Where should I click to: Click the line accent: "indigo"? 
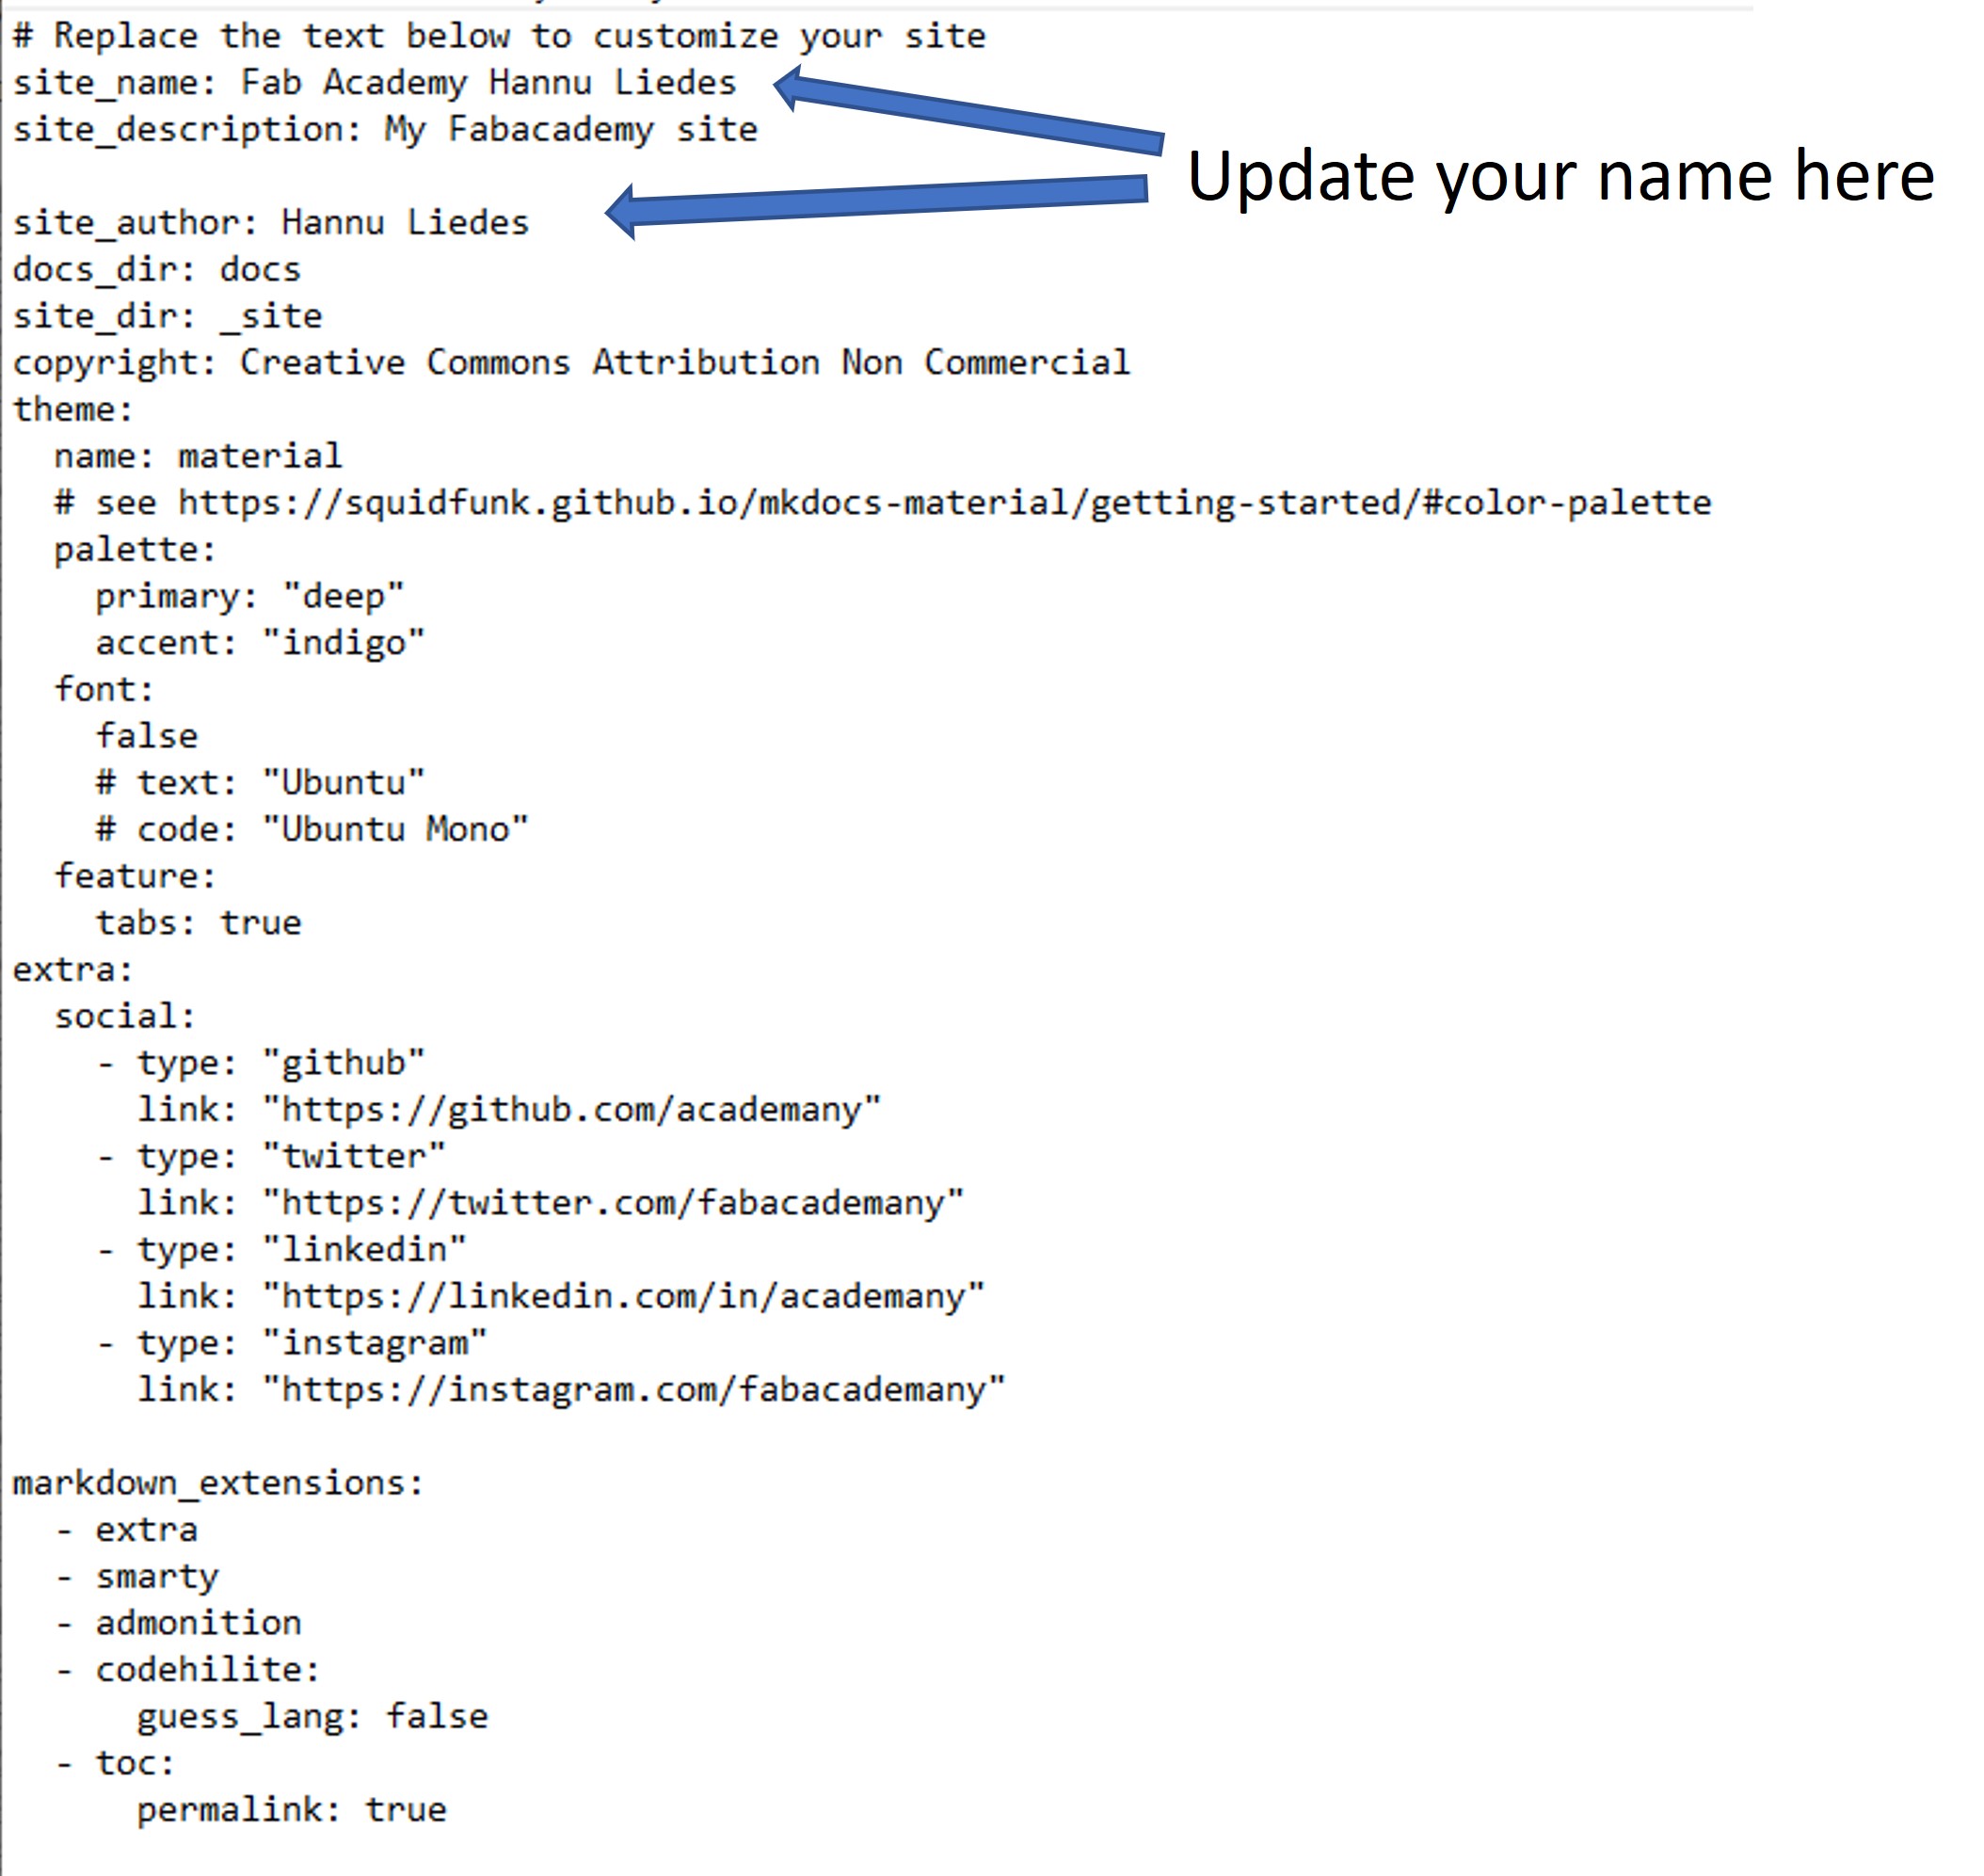[260, 643]
